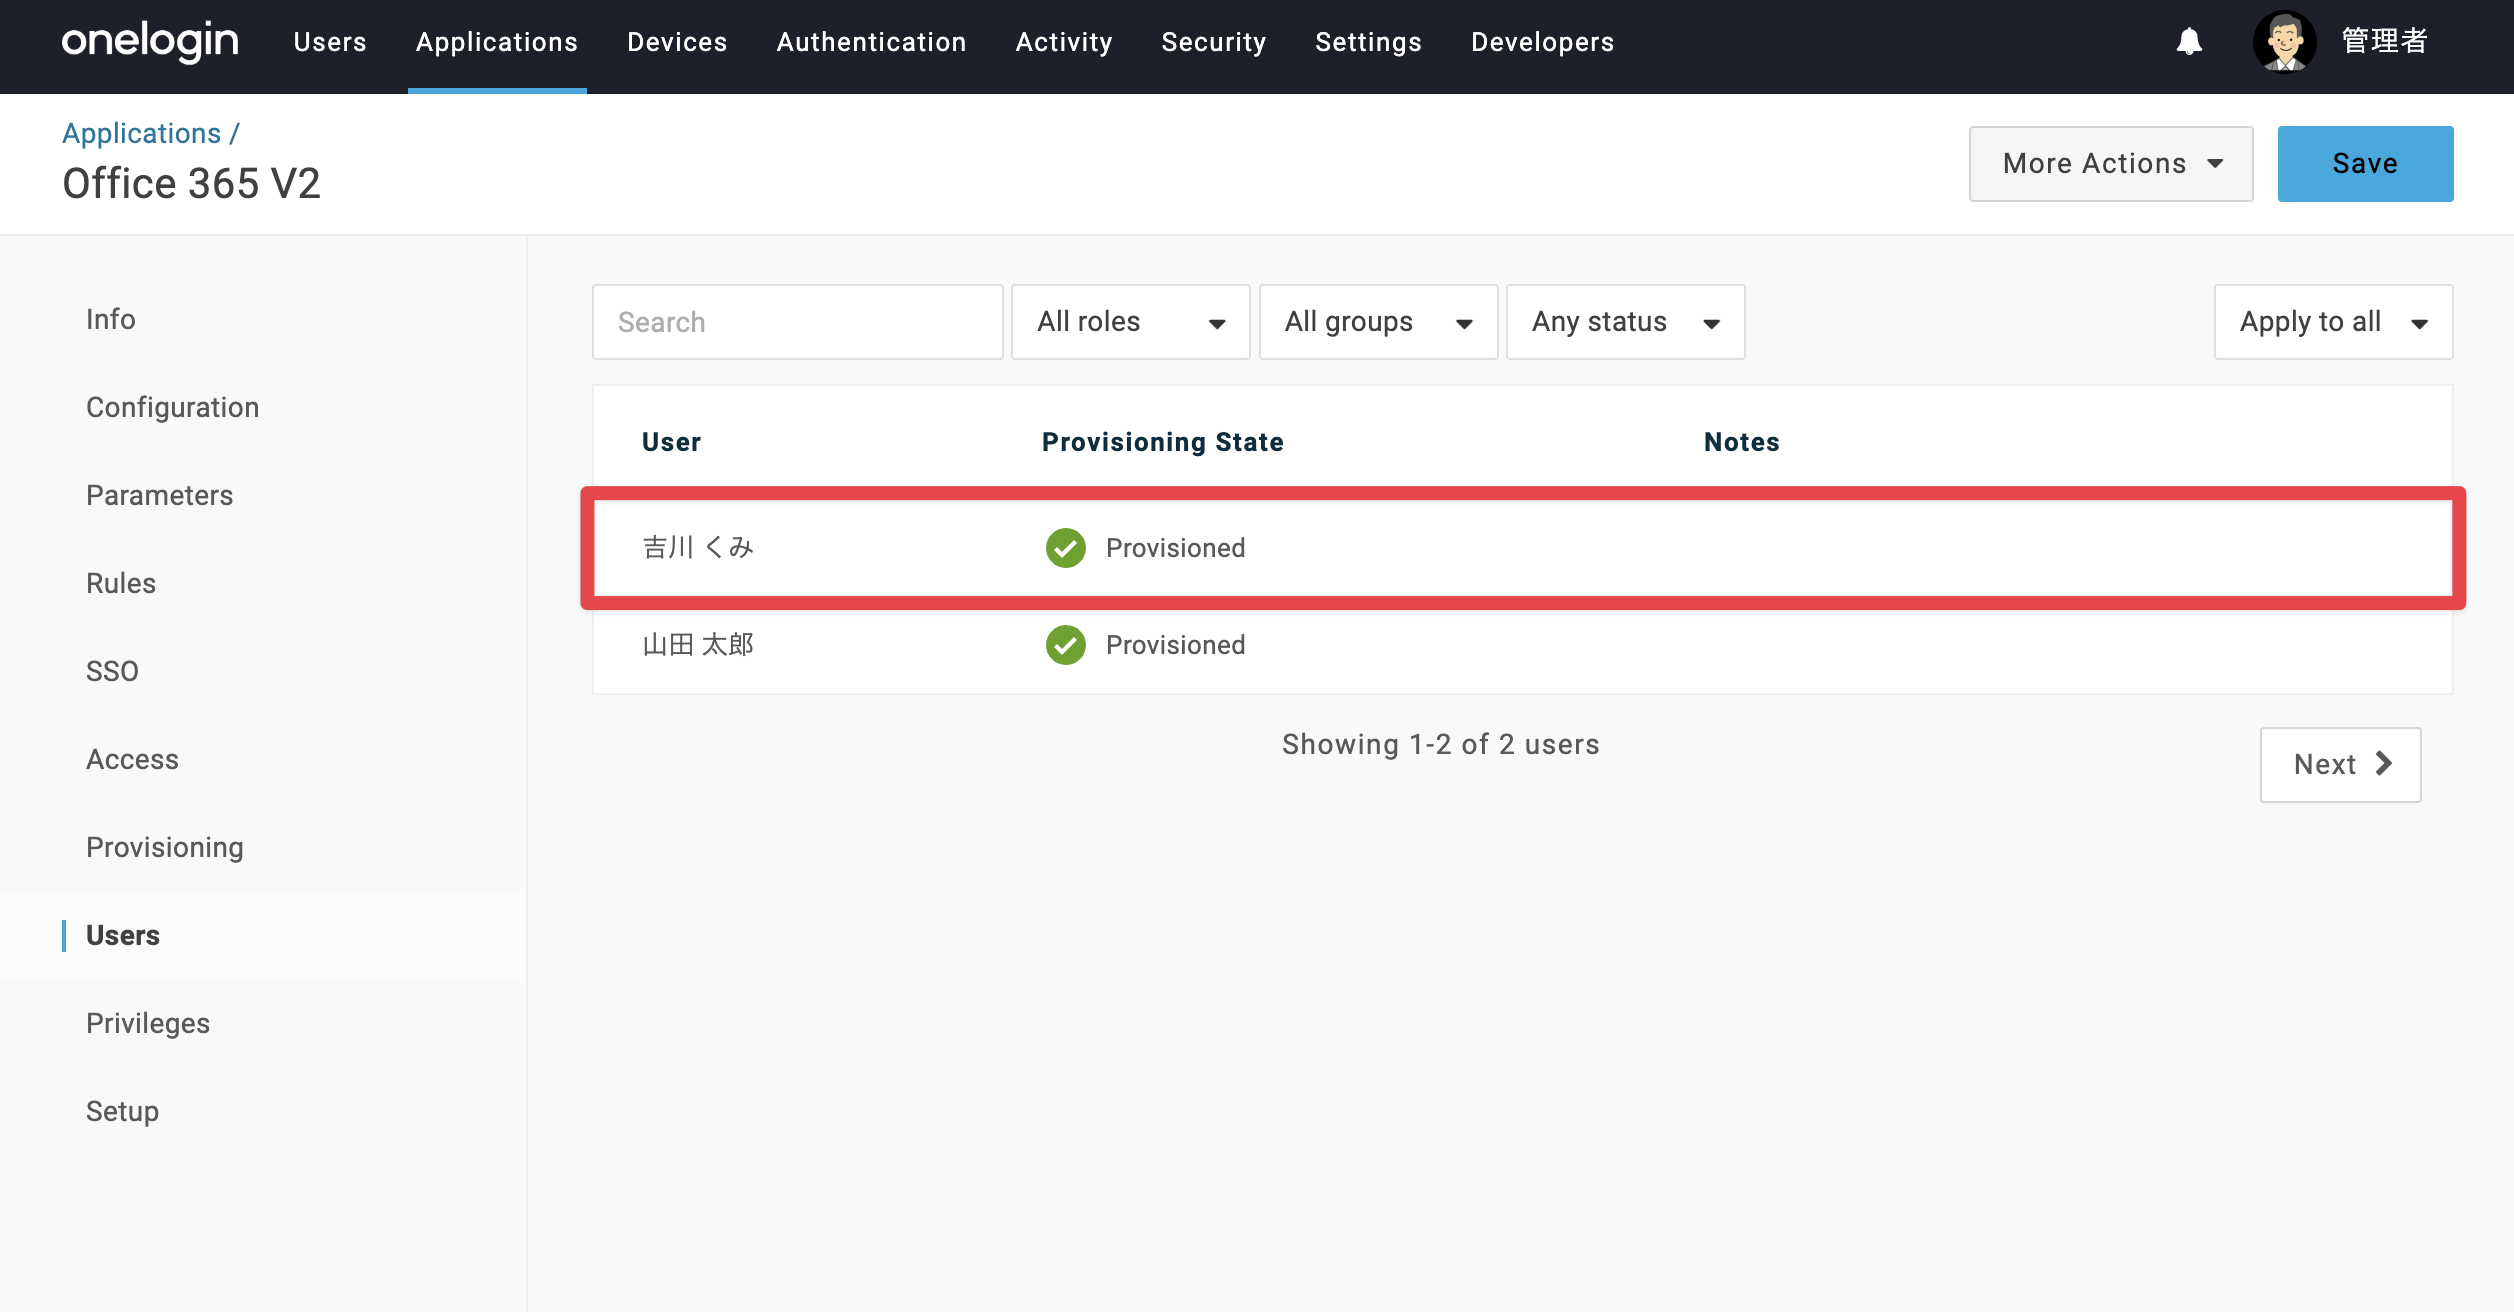Viewport: 2514px width, 1312px height.
Task: Open the Activity navigation menu
Action: (x=1064, y=42)
